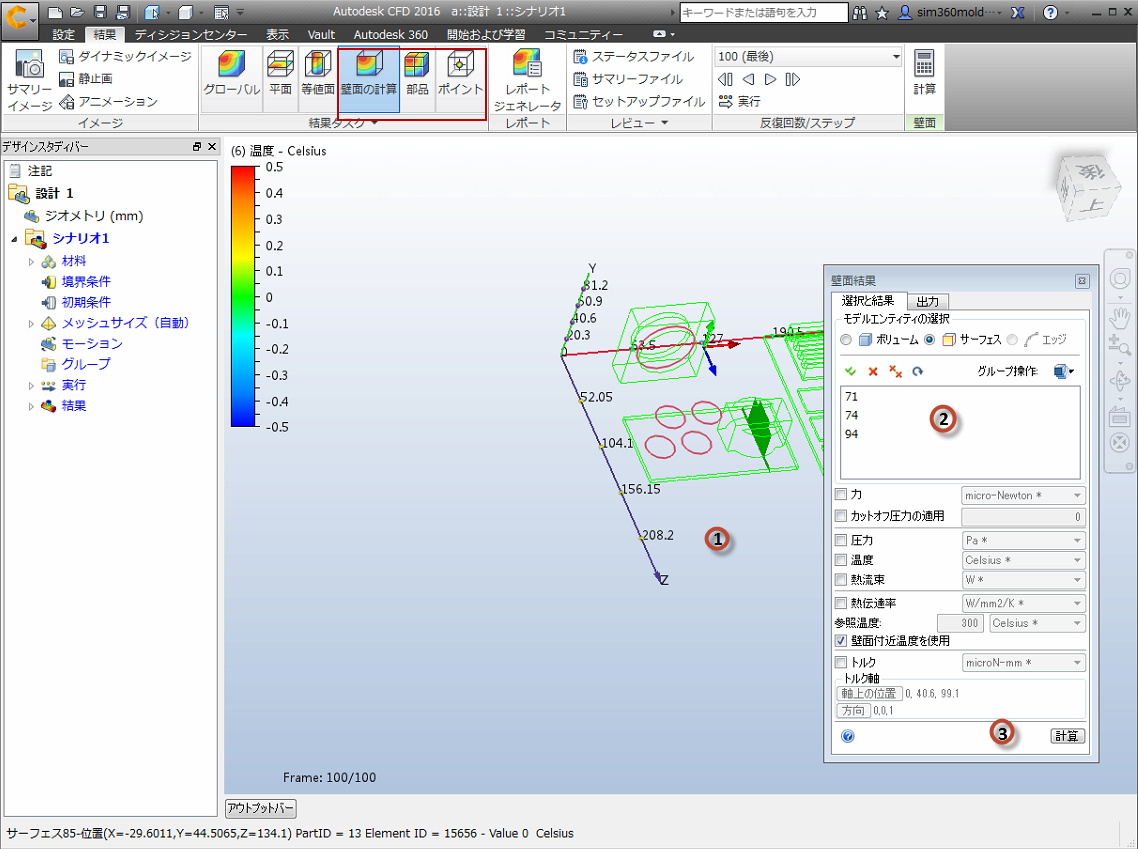The width and height of the screenshot is (1138, 849).
Task: Click the ribbon 計算 calculator icon
Action: click(924, 73)
